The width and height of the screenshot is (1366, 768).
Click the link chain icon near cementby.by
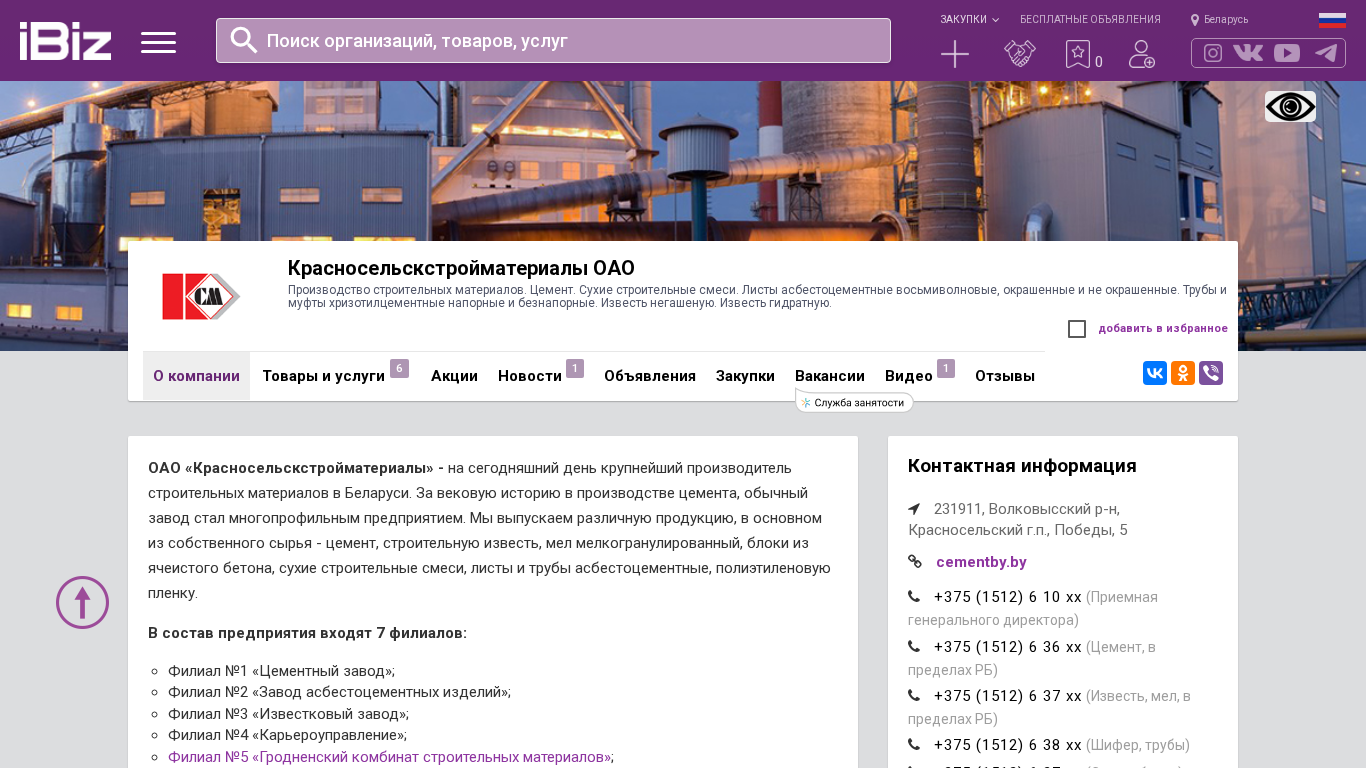pos(915,562)
